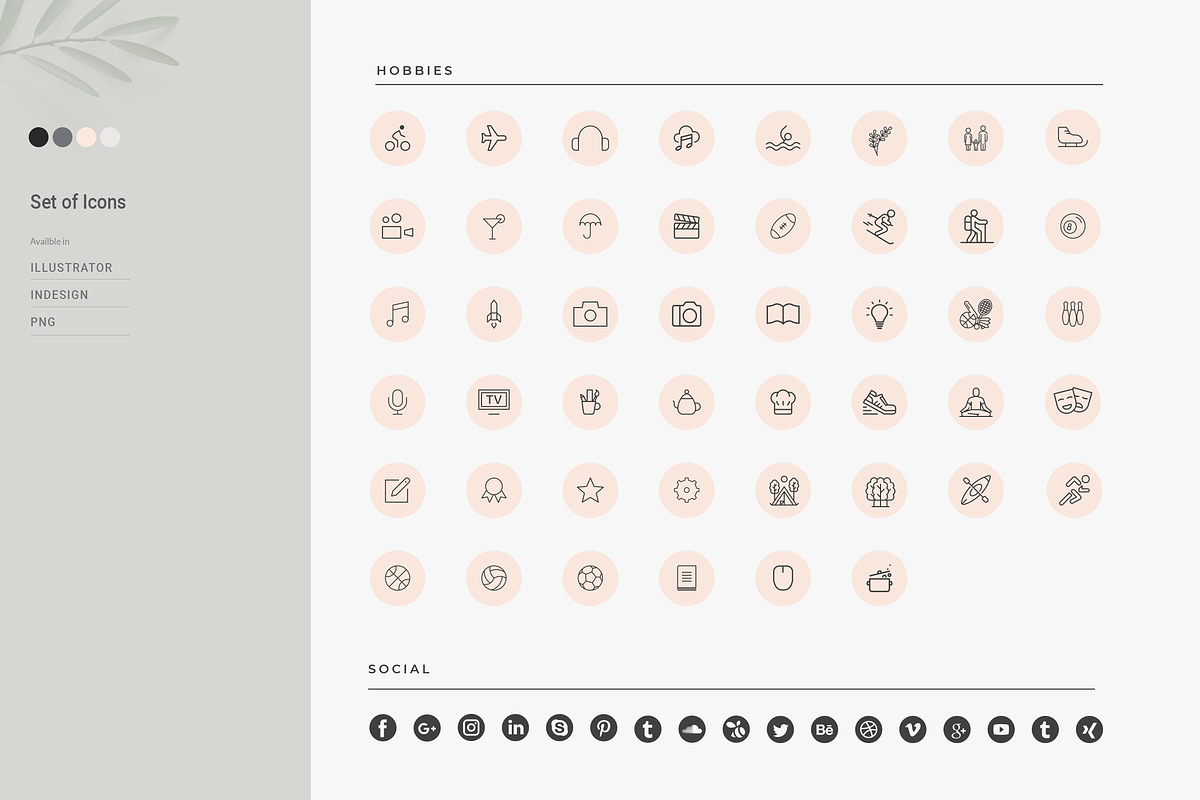The image size is (1200, 800).
Task: Click the Facebook social icon
Action: pyautogui.click(x=383, y=728)
